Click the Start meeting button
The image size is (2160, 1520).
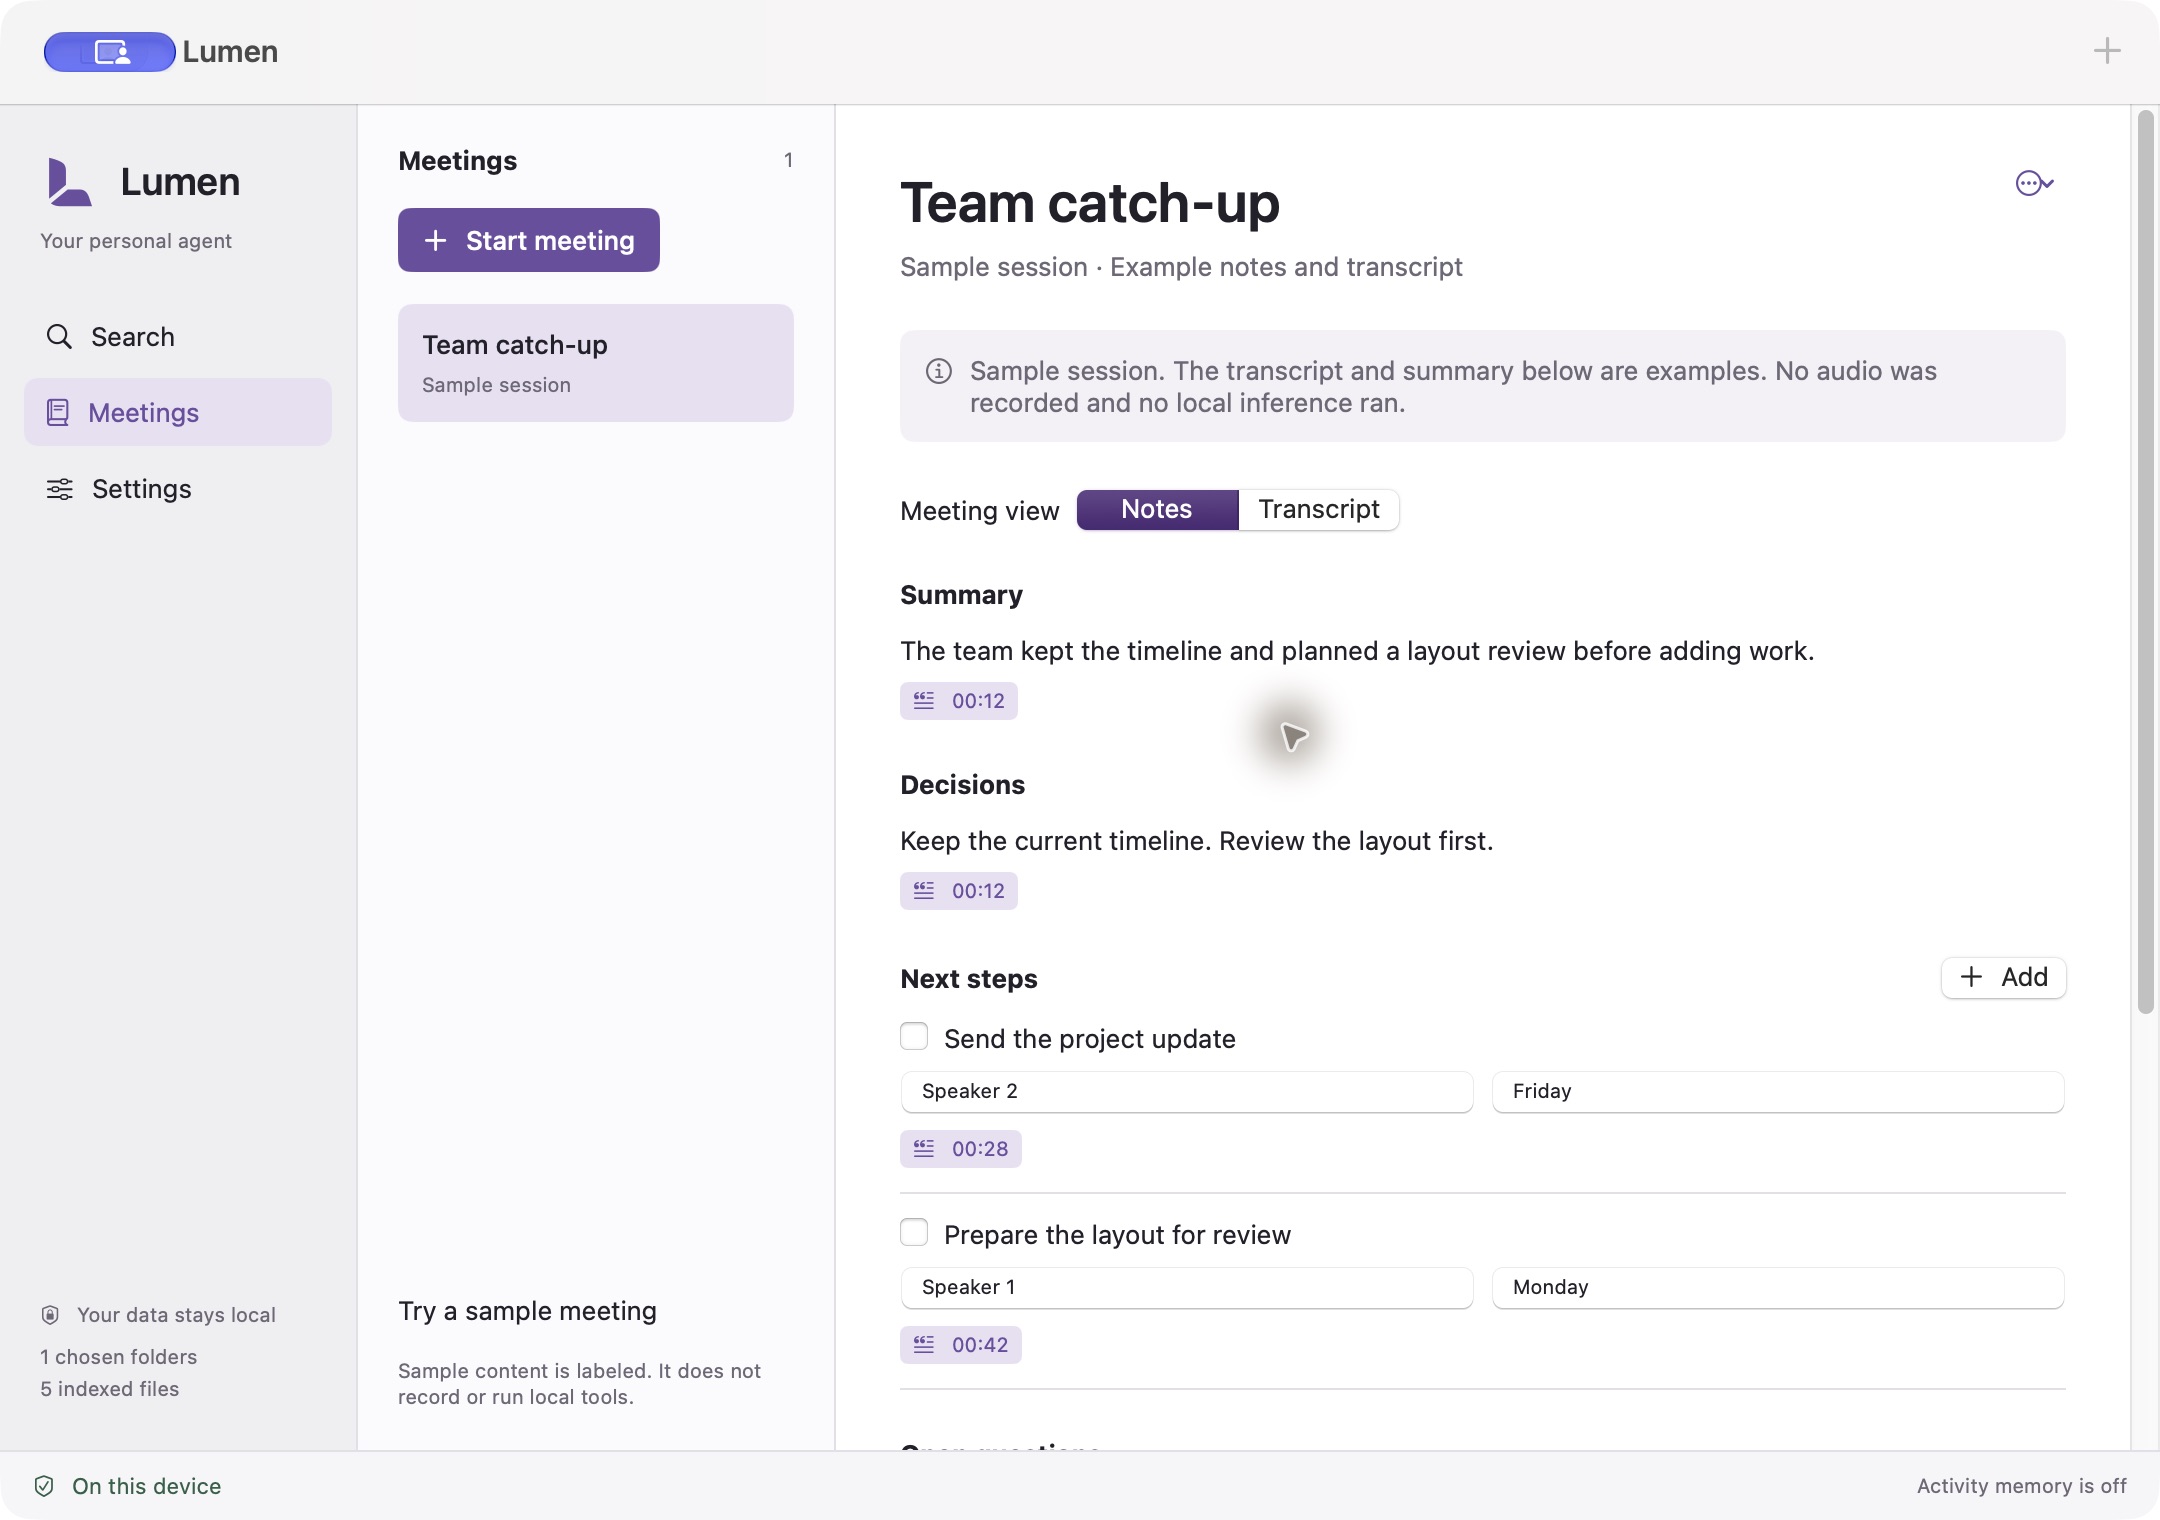(529, 240)
